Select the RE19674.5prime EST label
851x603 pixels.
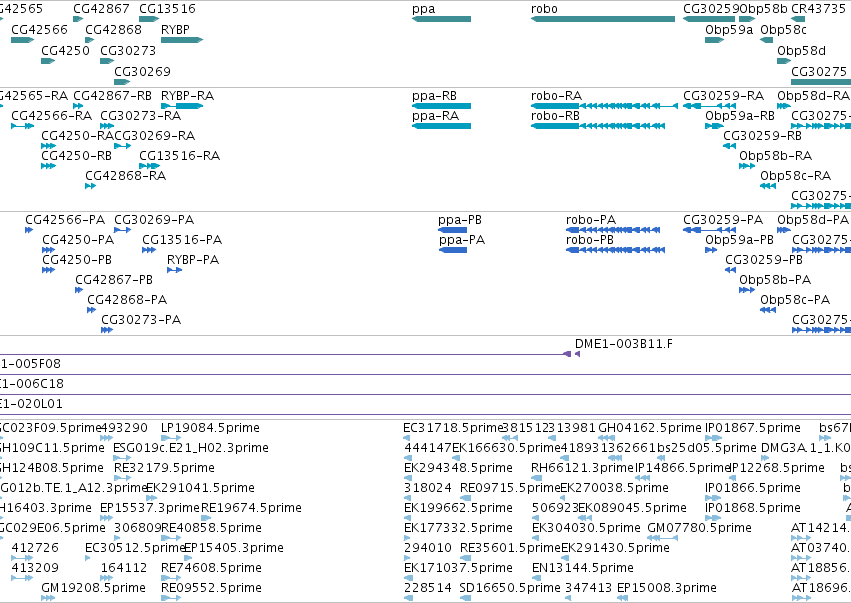[x=251, y=508]
